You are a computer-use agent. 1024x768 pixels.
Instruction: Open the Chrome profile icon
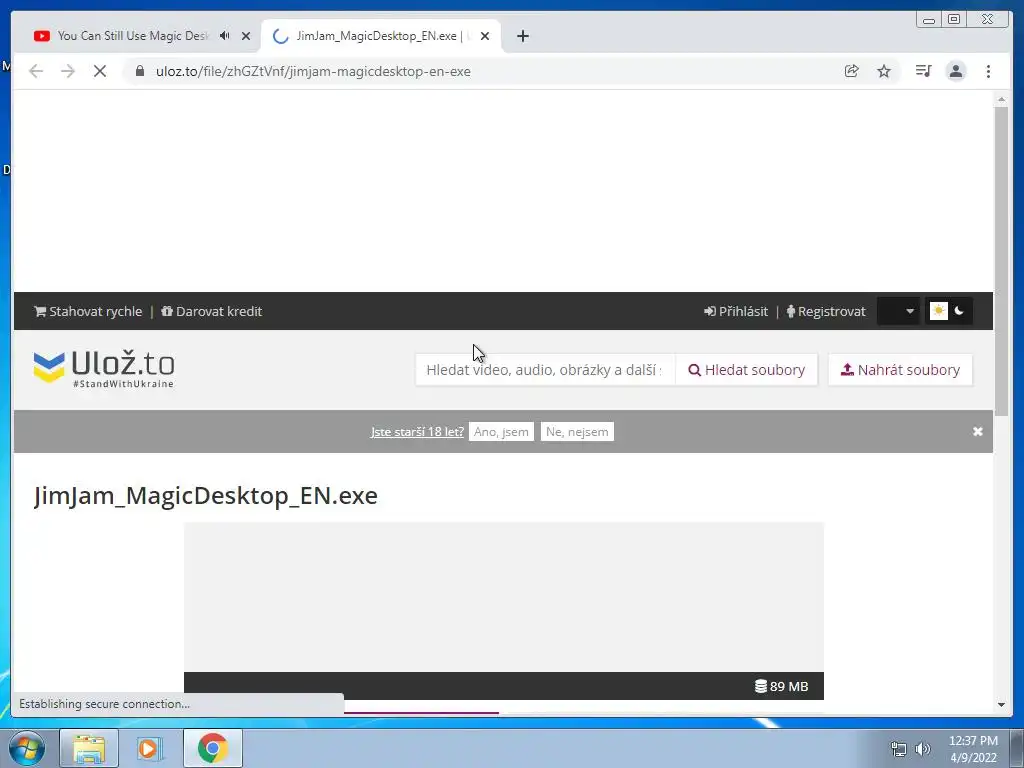(x=955, y=71)
